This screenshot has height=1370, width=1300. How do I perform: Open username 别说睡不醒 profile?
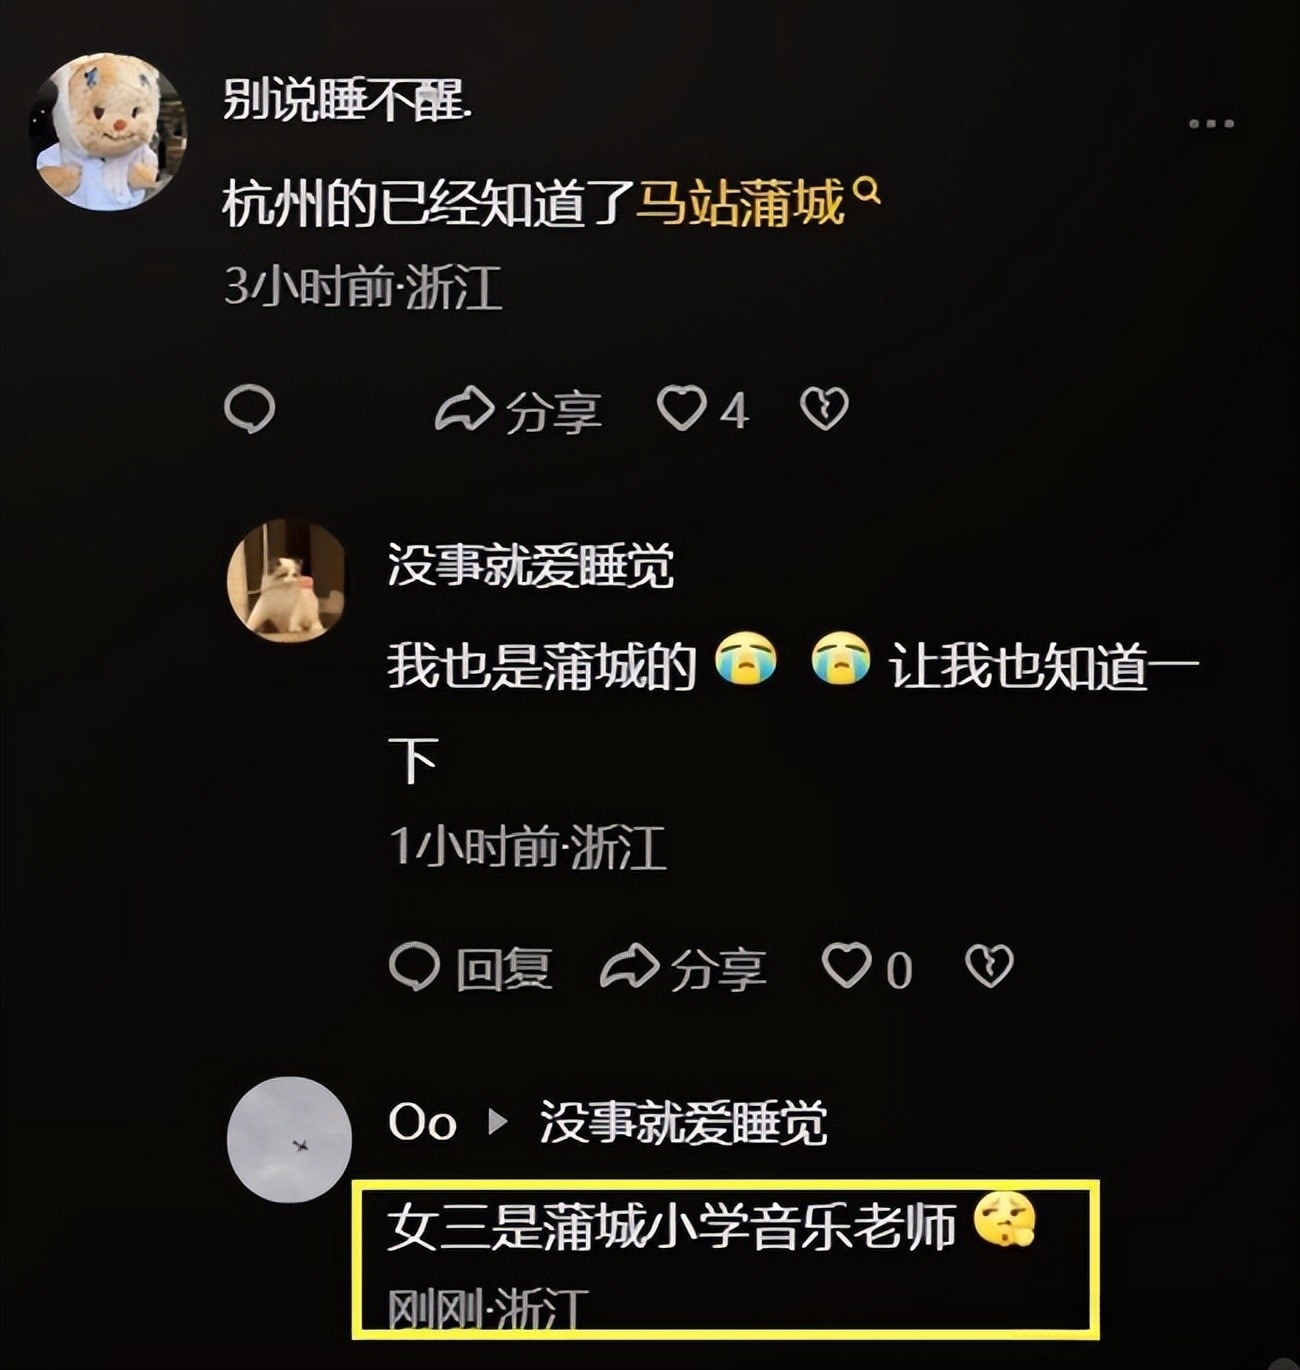click(346, 101)
